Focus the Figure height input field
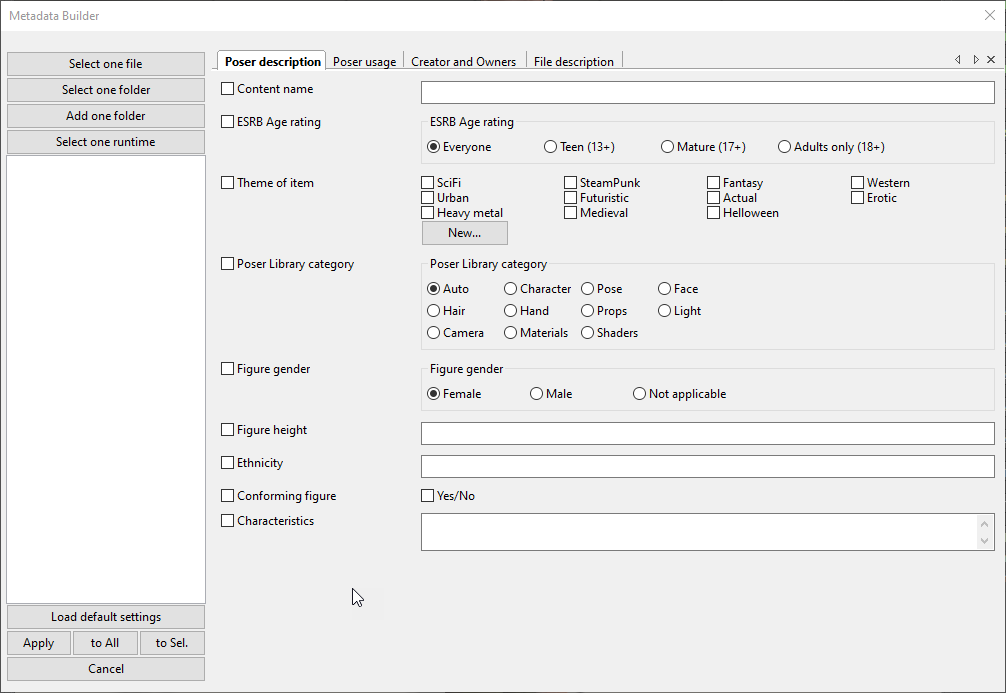 (707, 433)
